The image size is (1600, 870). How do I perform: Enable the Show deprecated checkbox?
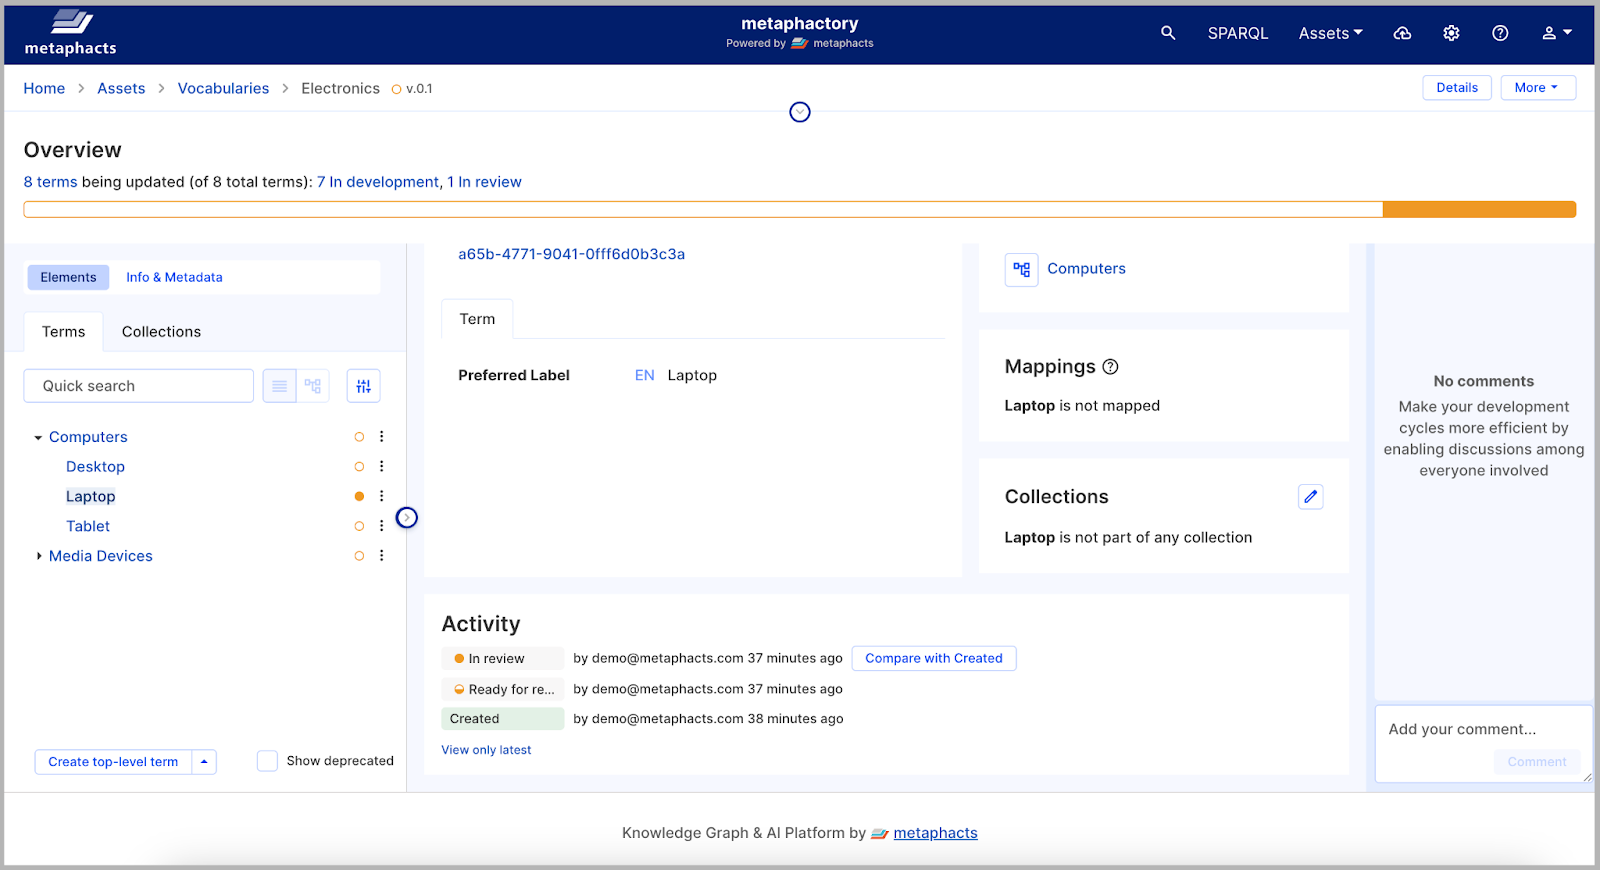pyautogui.click(x=267, y=761)
